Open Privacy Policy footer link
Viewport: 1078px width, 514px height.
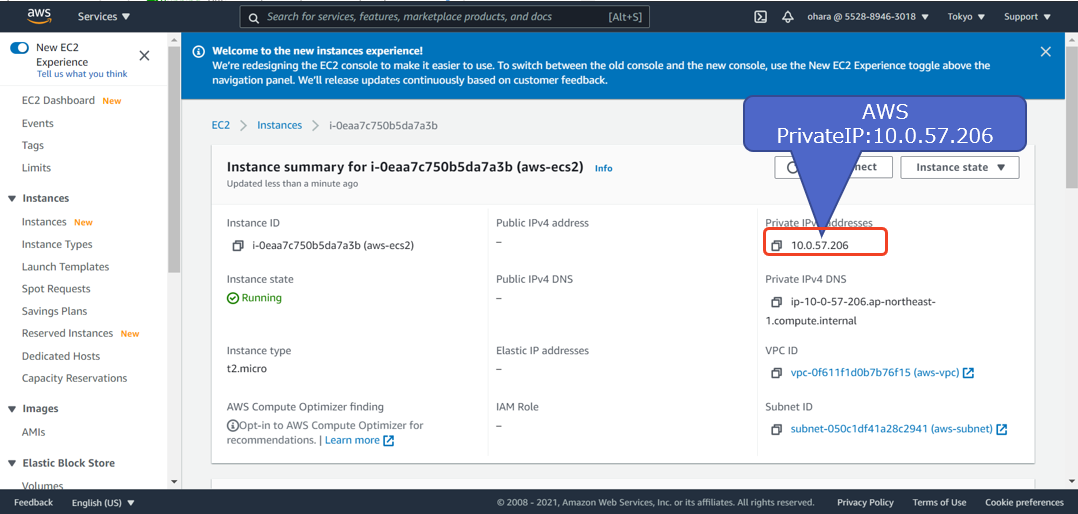(866, 502)
